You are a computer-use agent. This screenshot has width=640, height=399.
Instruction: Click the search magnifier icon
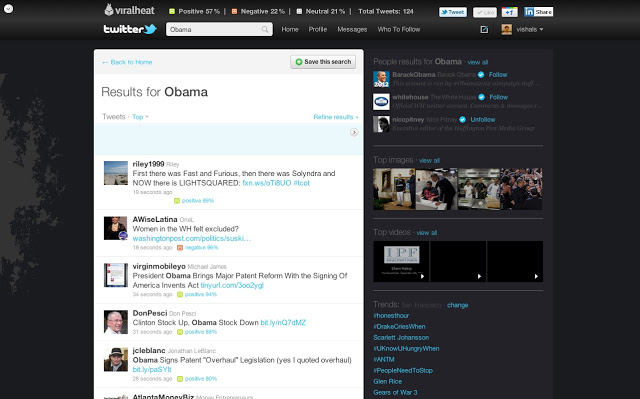pyautogui.click(x=265, y=29)
